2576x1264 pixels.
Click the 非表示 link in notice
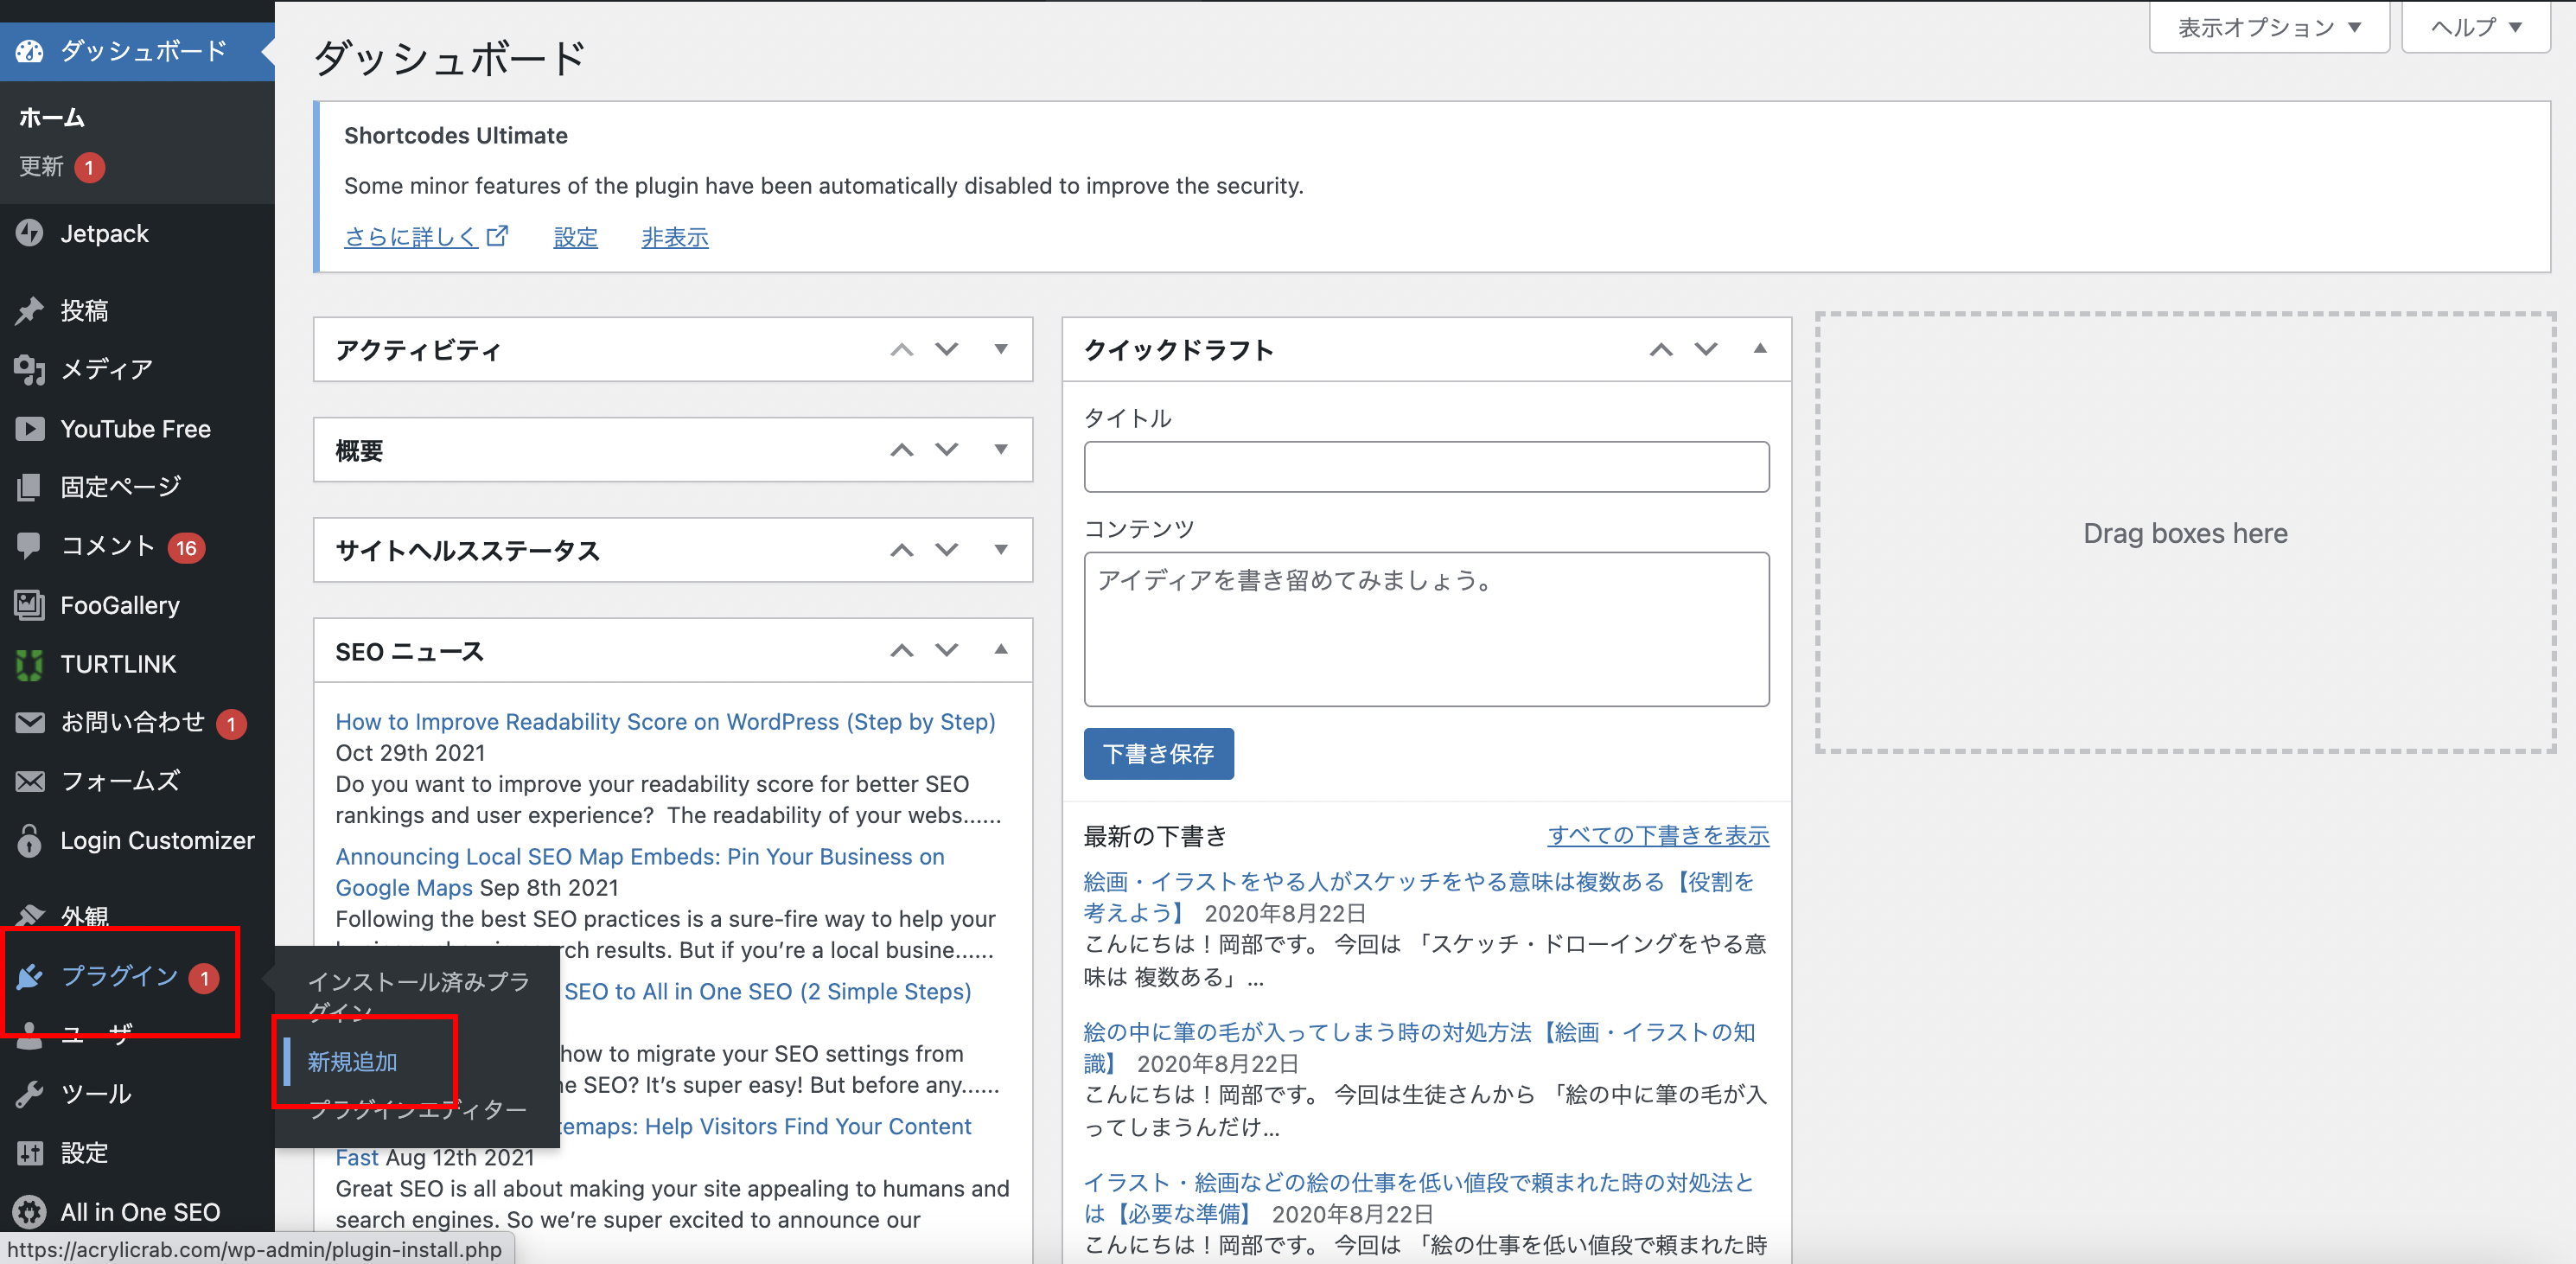click(674, 237)
